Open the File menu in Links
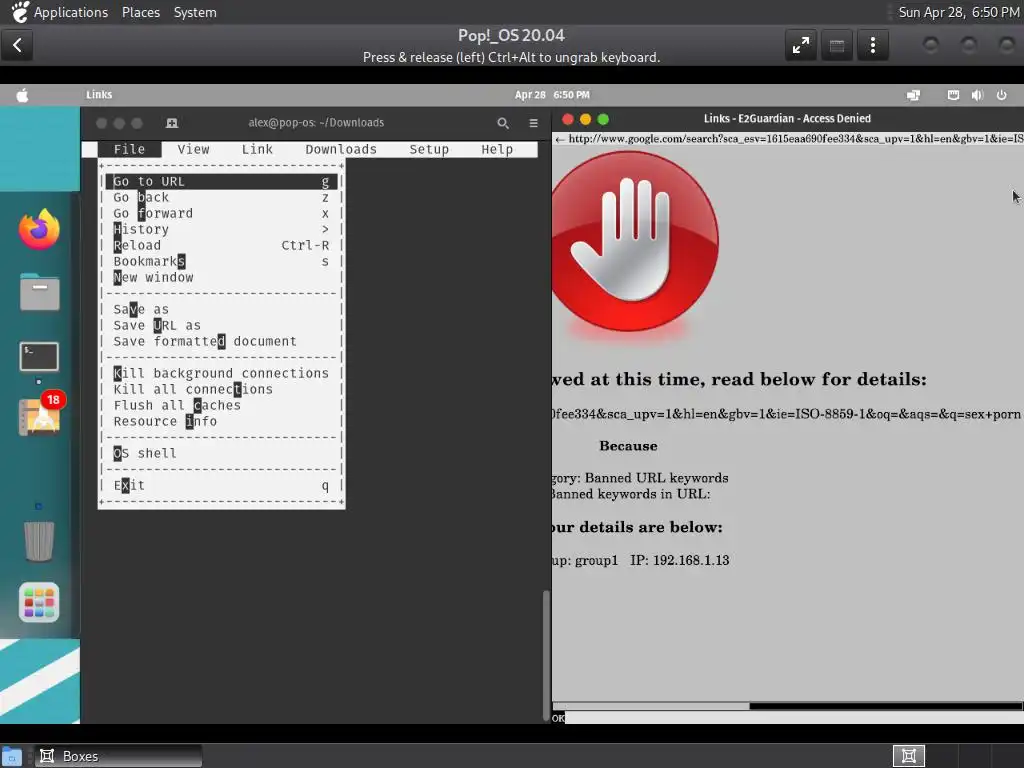 [129, 150]
